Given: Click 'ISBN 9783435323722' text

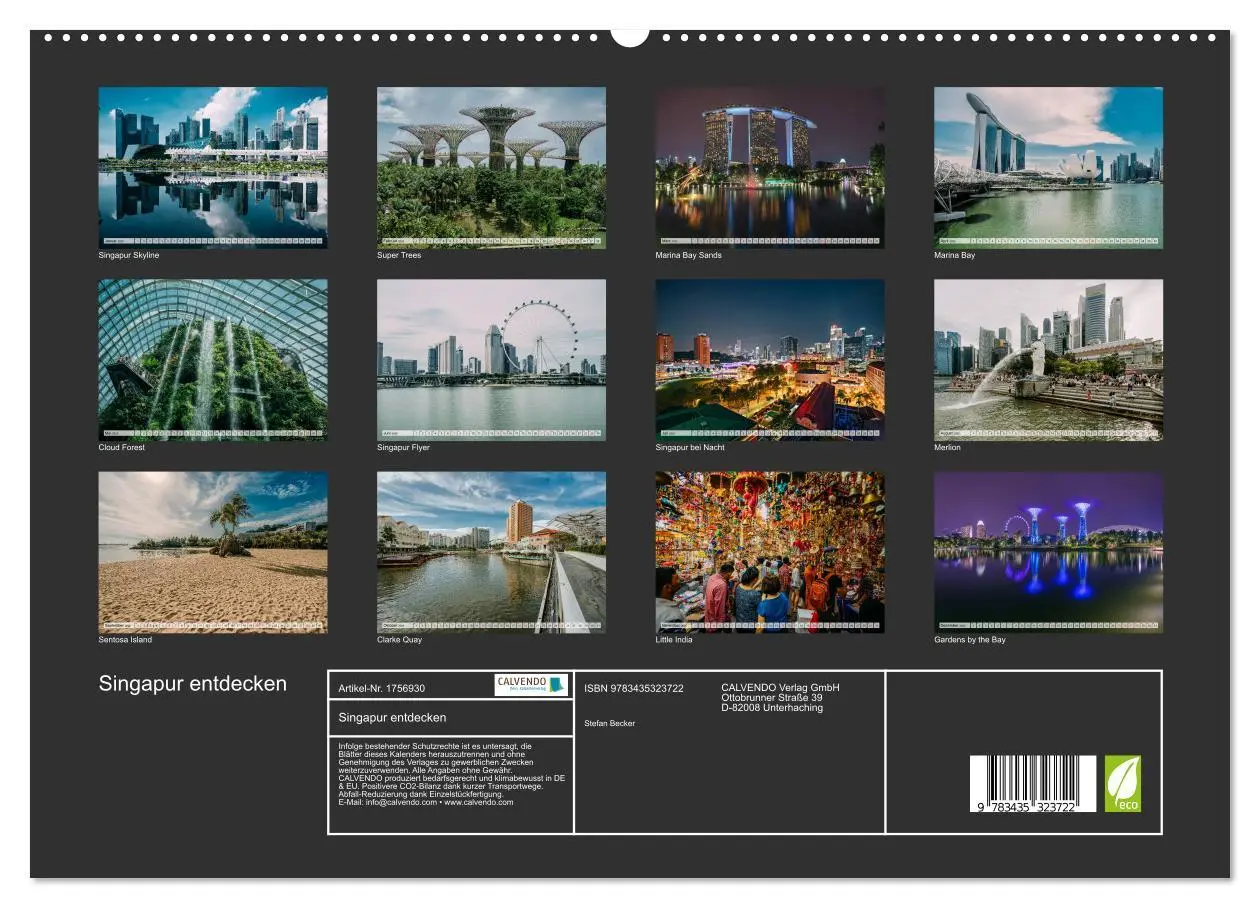Looking at the screenshot, I should [x=634, y=688].
